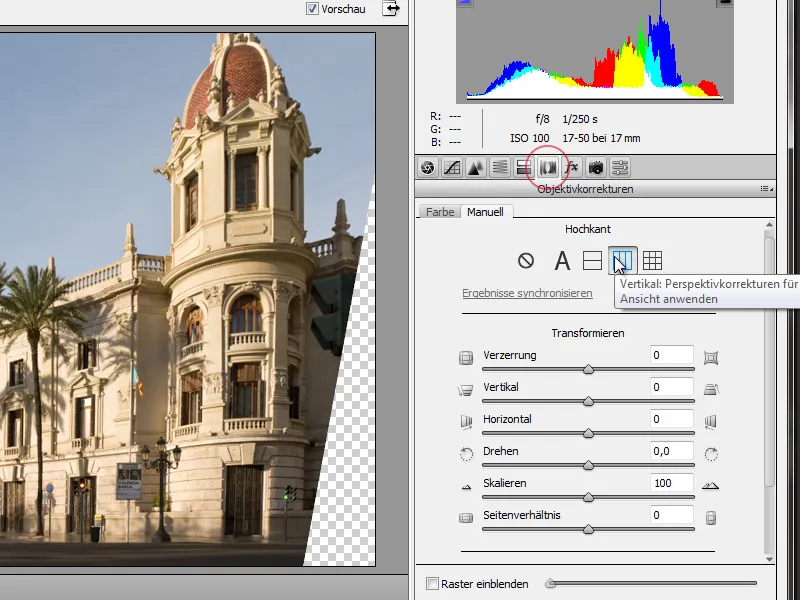This screenshot has height=600, width=800.
Task: Toggle the shadow clipping warning in histogram
Action: [465, 3]
